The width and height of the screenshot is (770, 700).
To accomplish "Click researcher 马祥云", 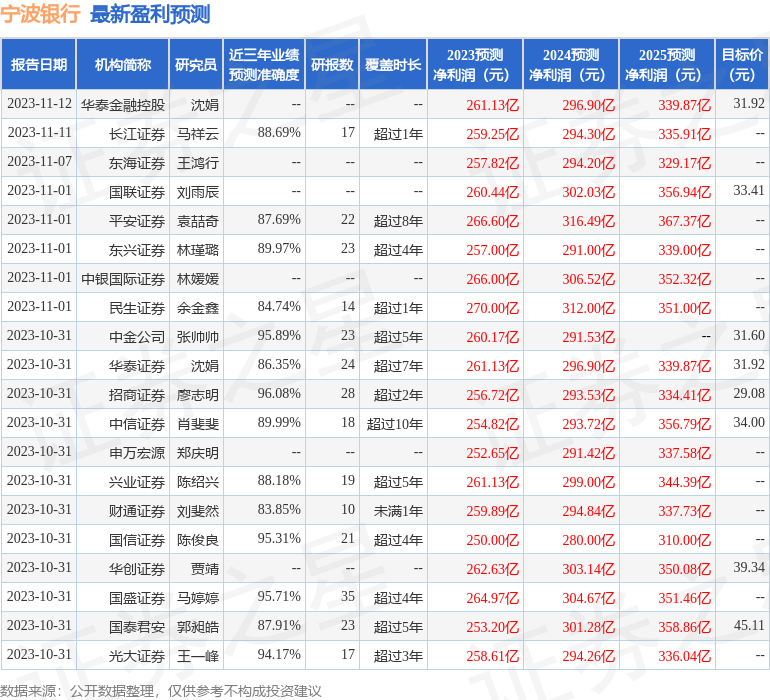I will click(198, 134).
